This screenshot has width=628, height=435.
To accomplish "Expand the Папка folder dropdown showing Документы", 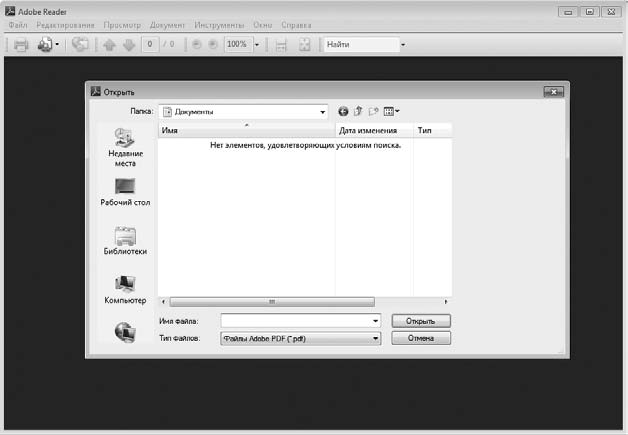I will click(x=322, y=112).
